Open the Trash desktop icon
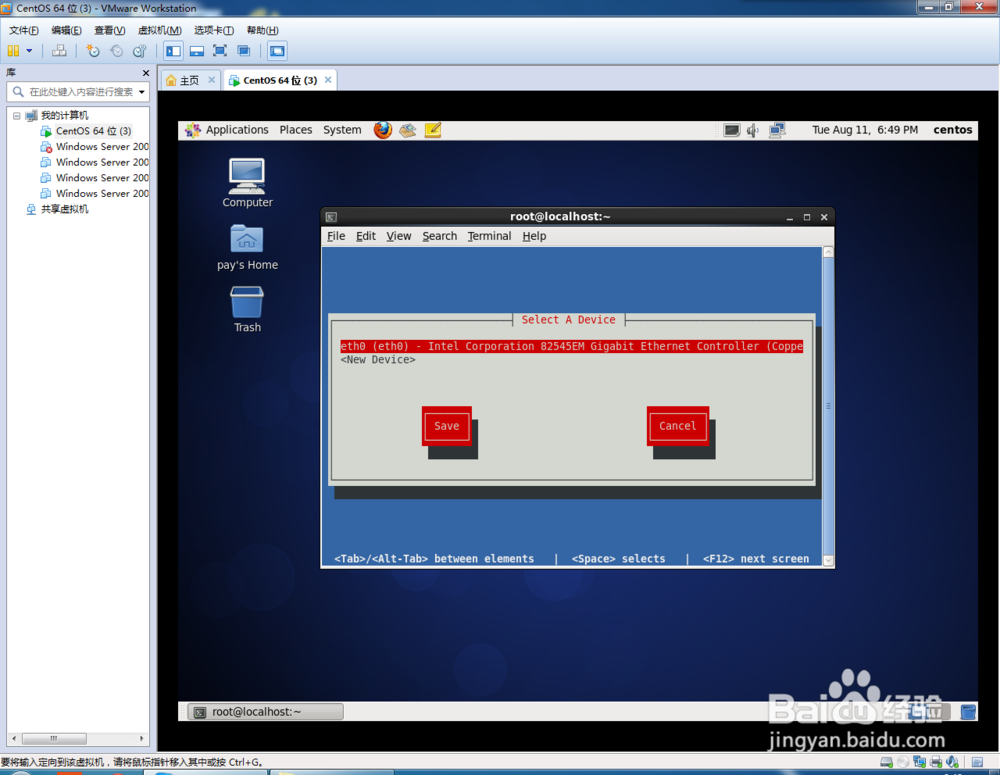 (x=247, y=309)
